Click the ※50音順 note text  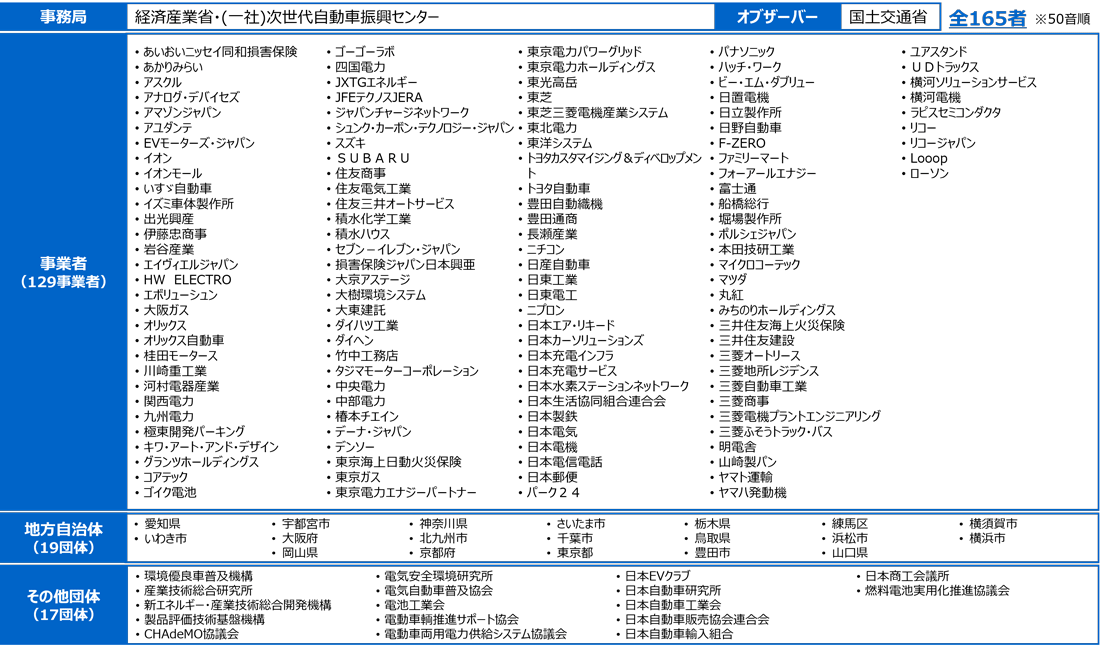point(1062,19)
